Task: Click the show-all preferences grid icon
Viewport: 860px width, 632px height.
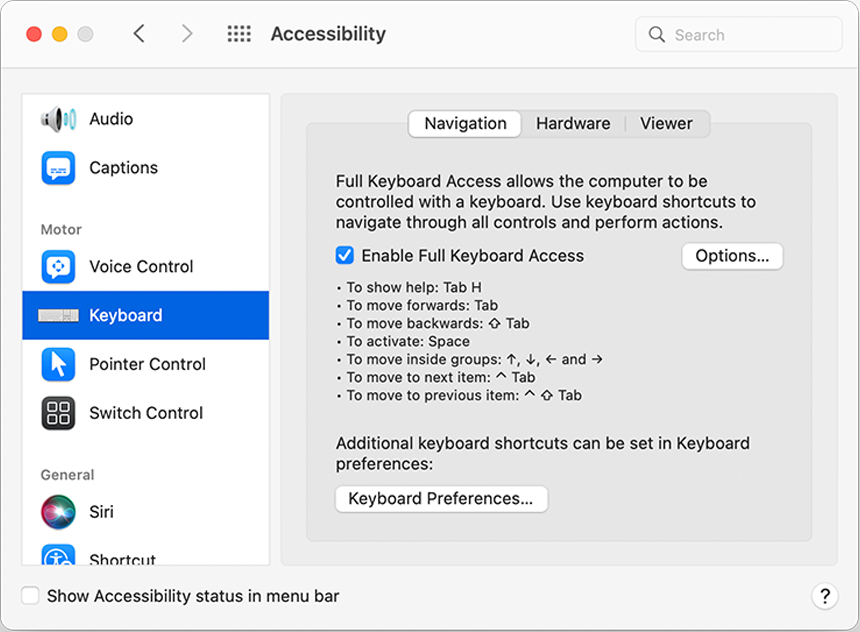Action: pyautogui.click(x=239, y=33)
